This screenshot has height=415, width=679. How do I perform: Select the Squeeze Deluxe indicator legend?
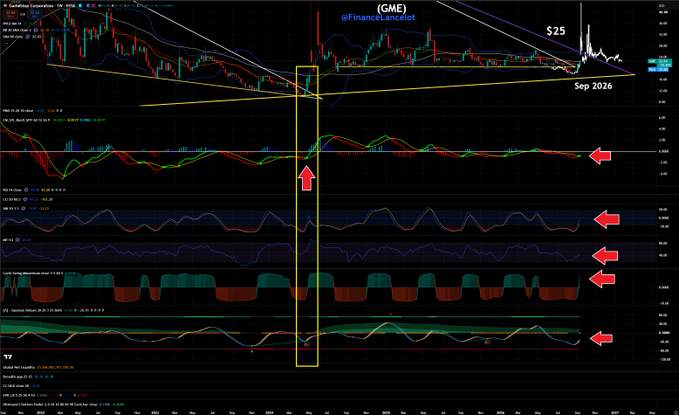(x=33, y=311)
